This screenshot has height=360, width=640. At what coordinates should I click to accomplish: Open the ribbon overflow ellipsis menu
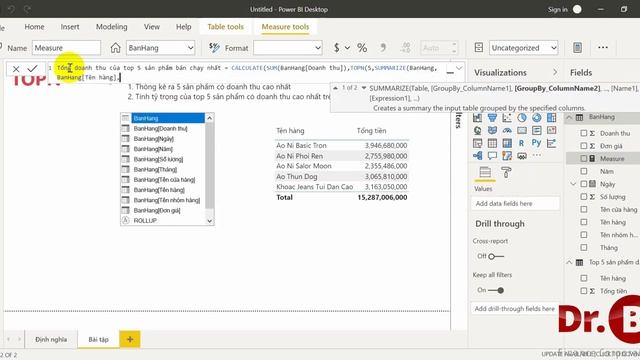(x=603, y=48)
